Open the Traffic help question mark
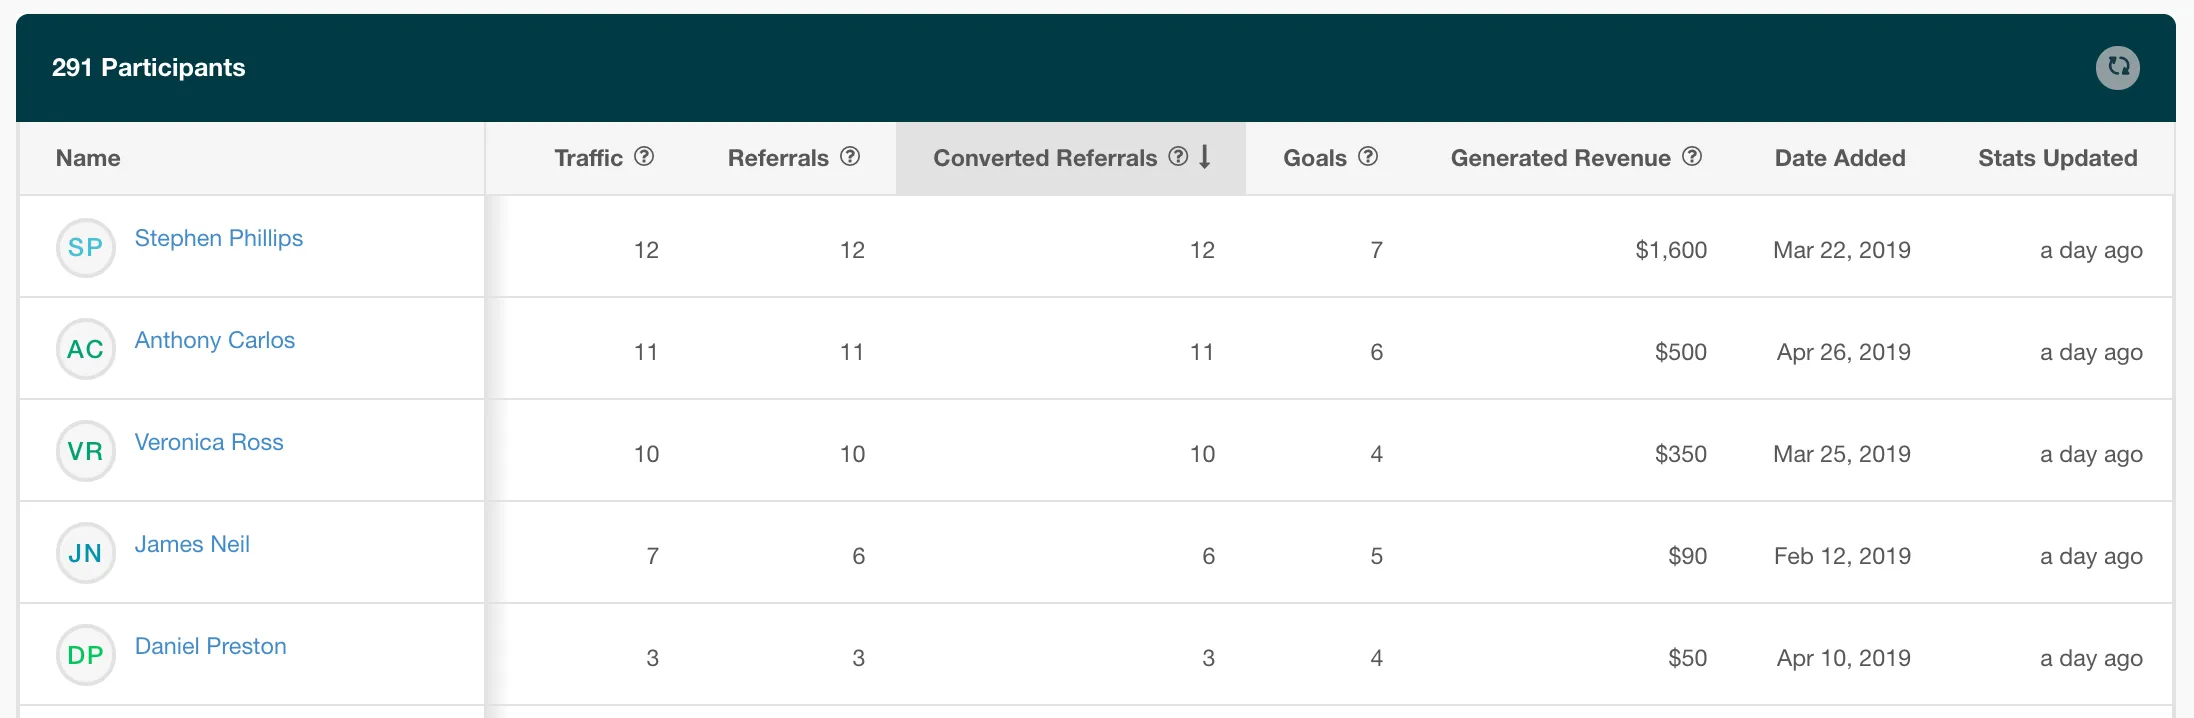This screenshot has height=718, width=2194. [645, 156]
